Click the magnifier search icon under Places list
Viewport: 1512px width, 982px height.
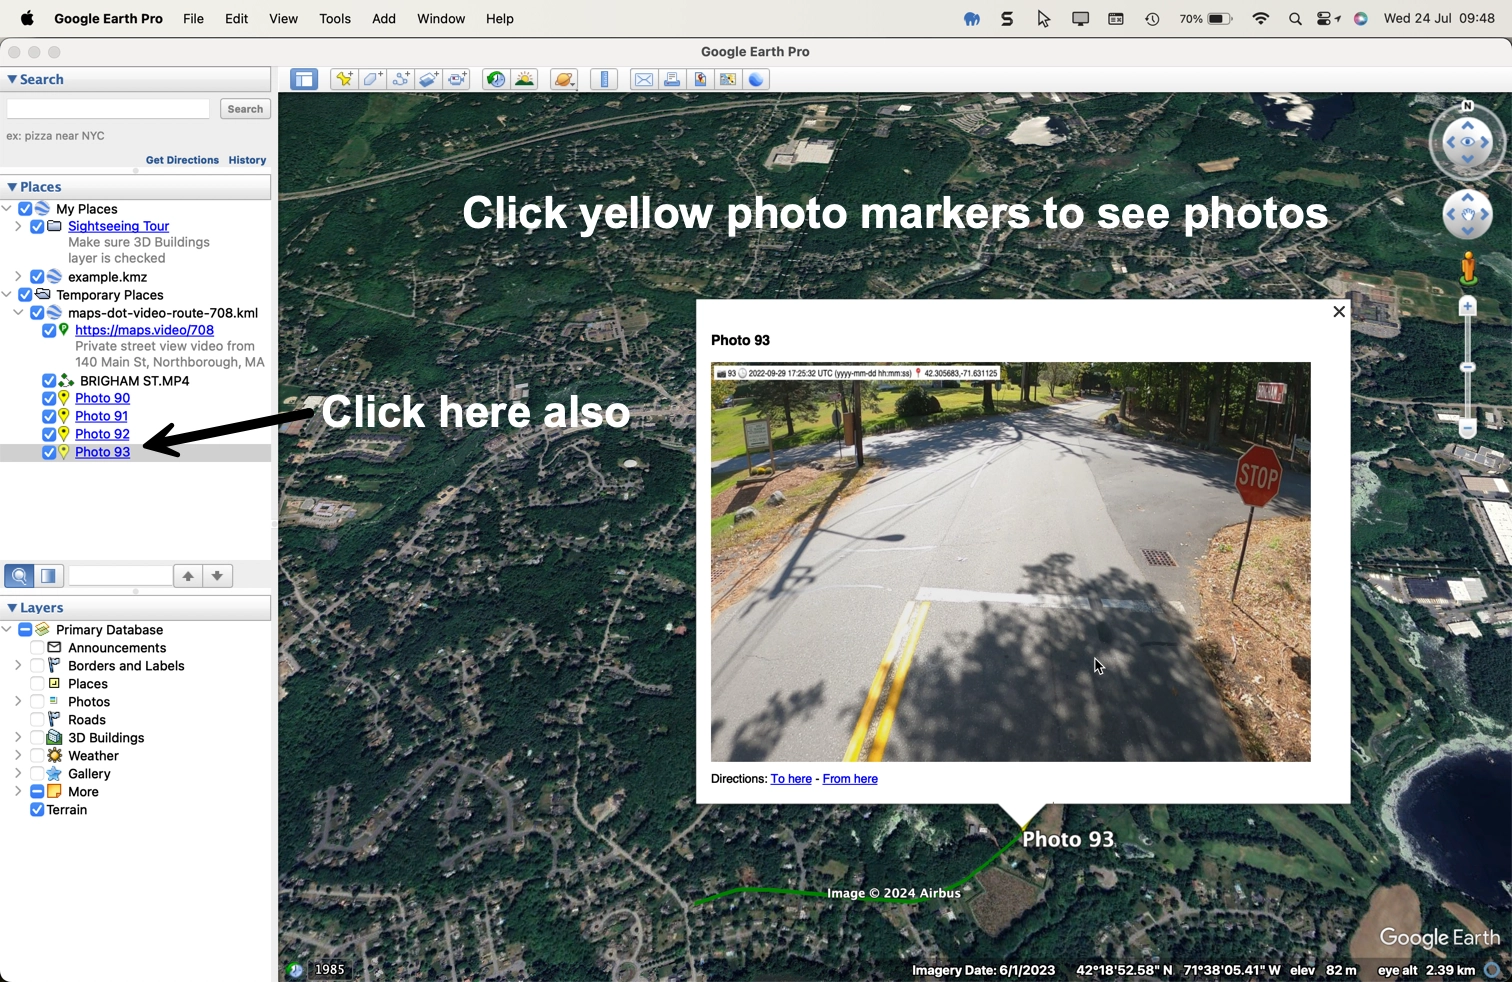point(19,576)
